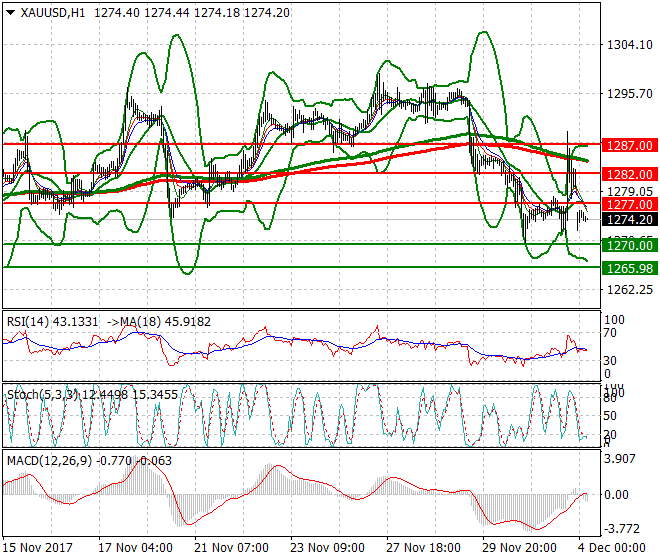
Task: Click the 27 Nov 18:00 time label
Action: coord(420,549)
